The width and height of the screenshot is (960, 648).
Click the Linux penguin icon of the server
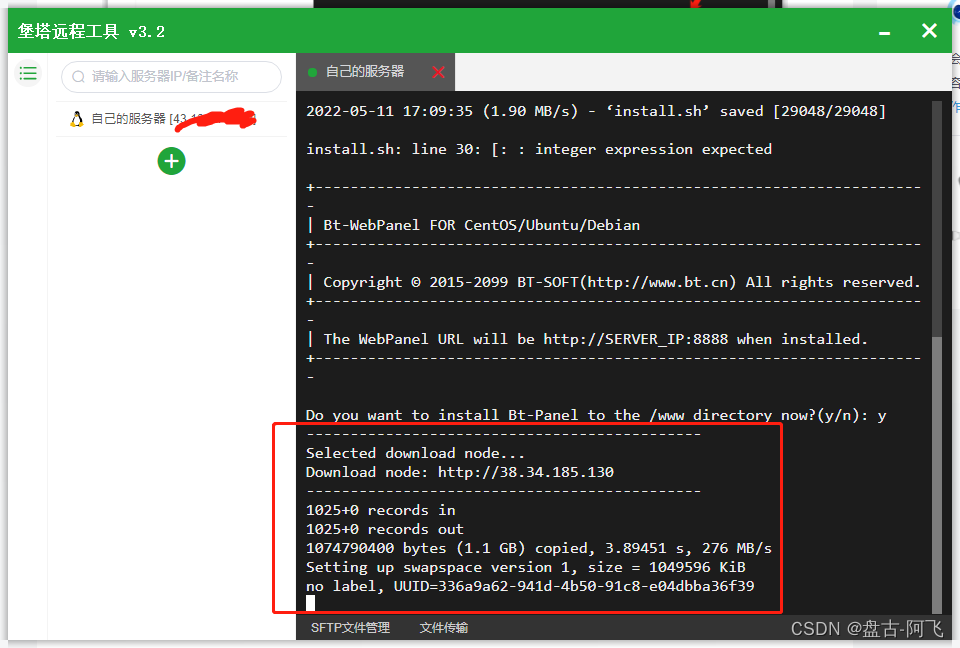77,119
